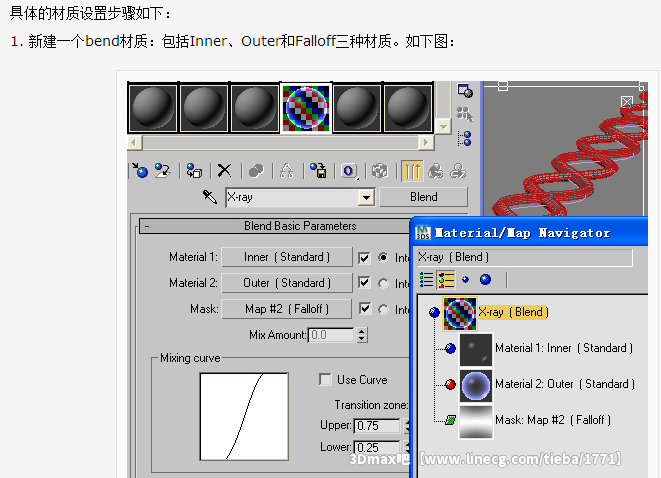The width and height of the screenshot is (661, 478).
Task: Click the Lower transition zone field
Action: (377, 447)
